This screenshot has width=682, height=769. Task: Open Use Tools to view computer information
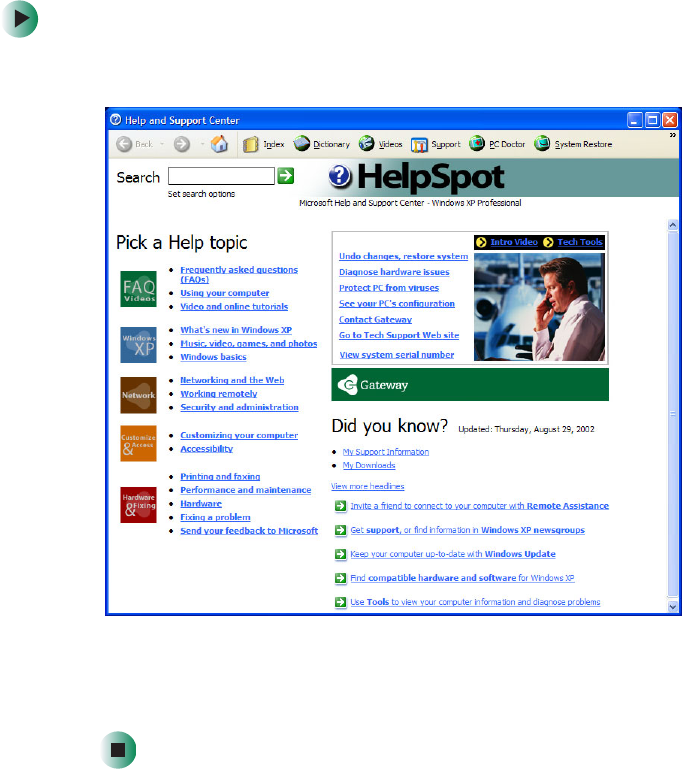[475, 602]
